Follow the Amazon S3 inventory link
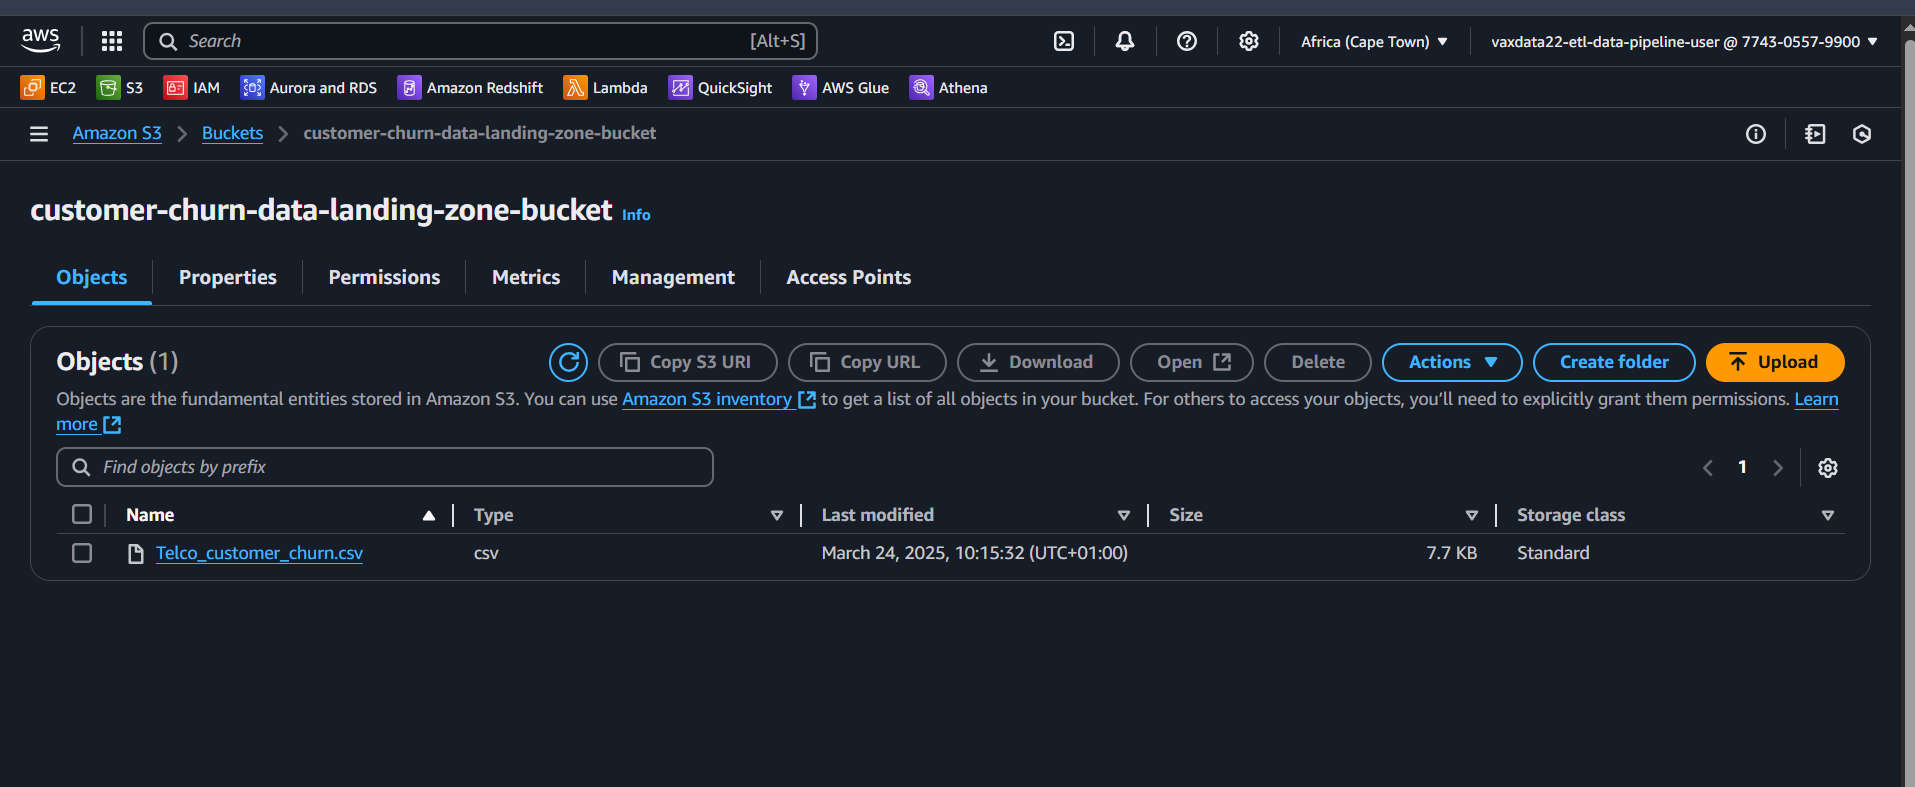 pyautogui.click(x=719, y=399)
